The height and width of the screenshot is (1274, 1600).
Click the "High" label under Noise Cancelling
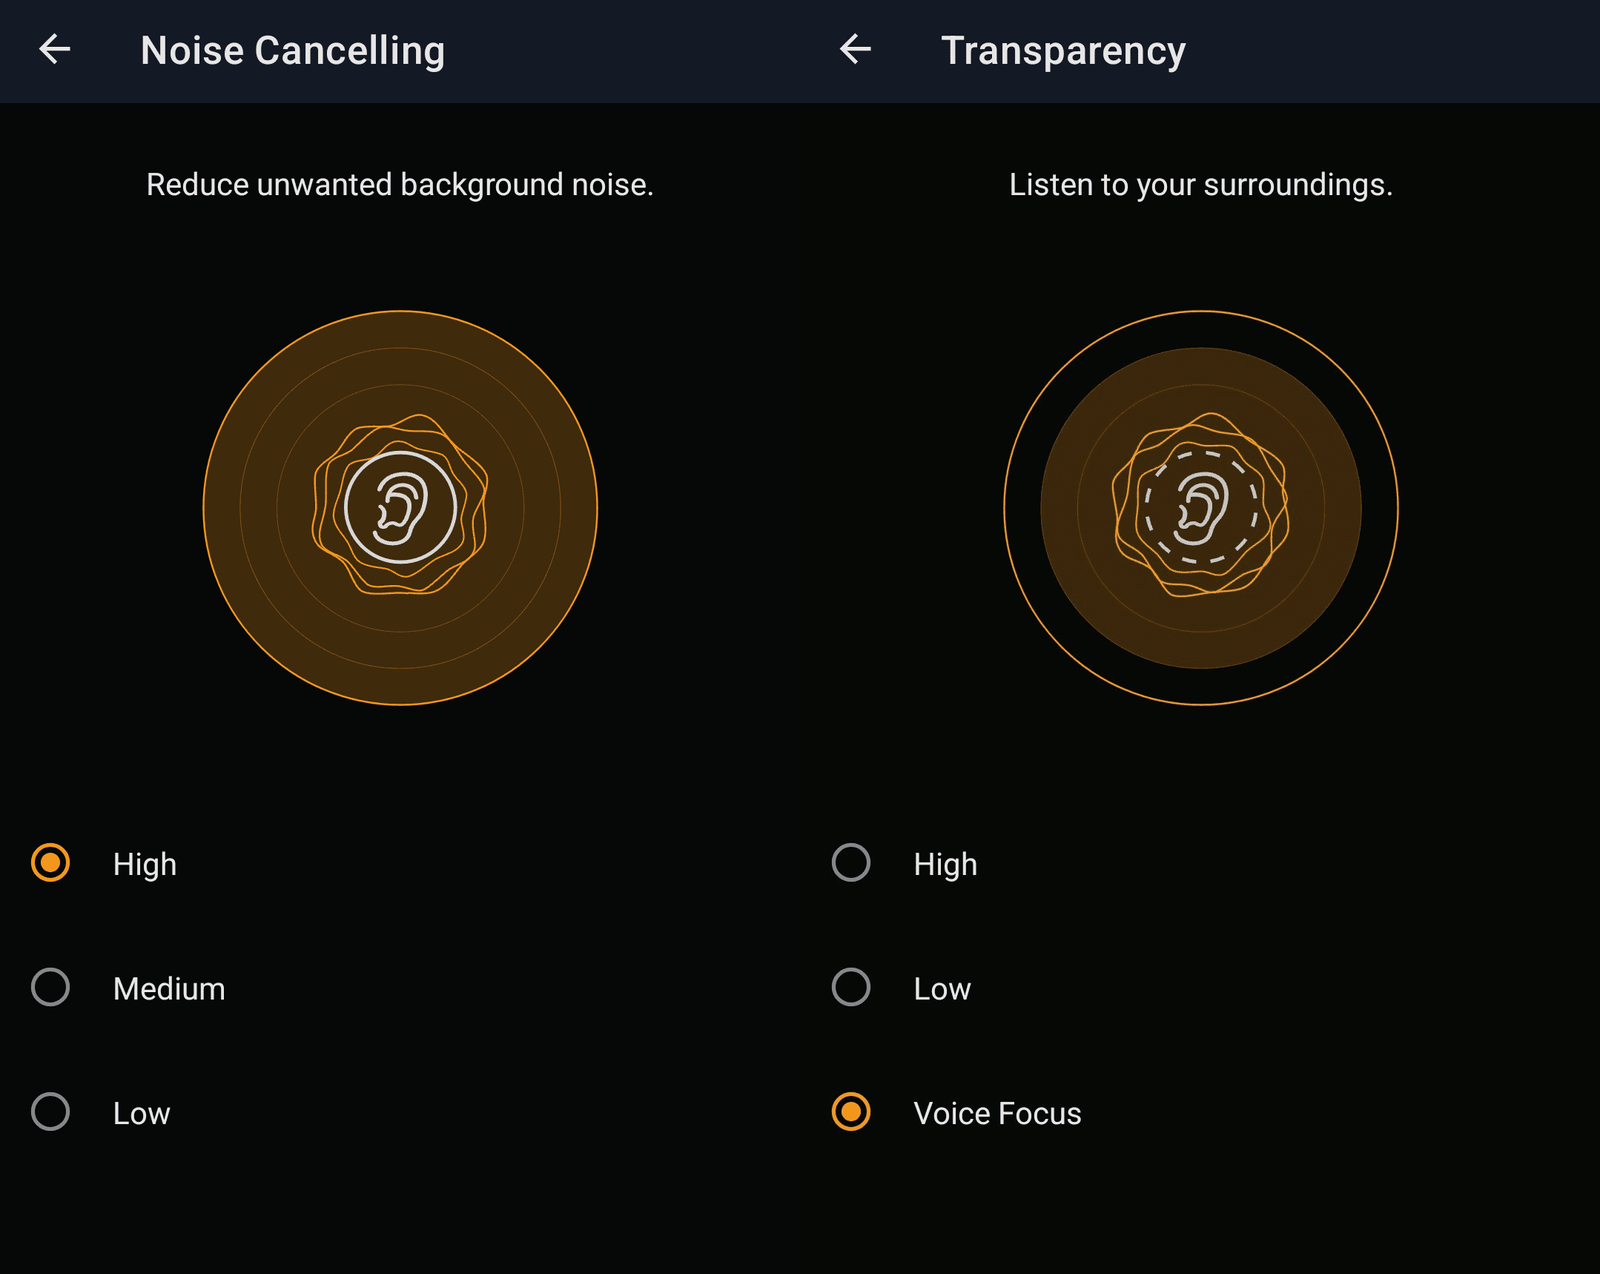[144, 864]
